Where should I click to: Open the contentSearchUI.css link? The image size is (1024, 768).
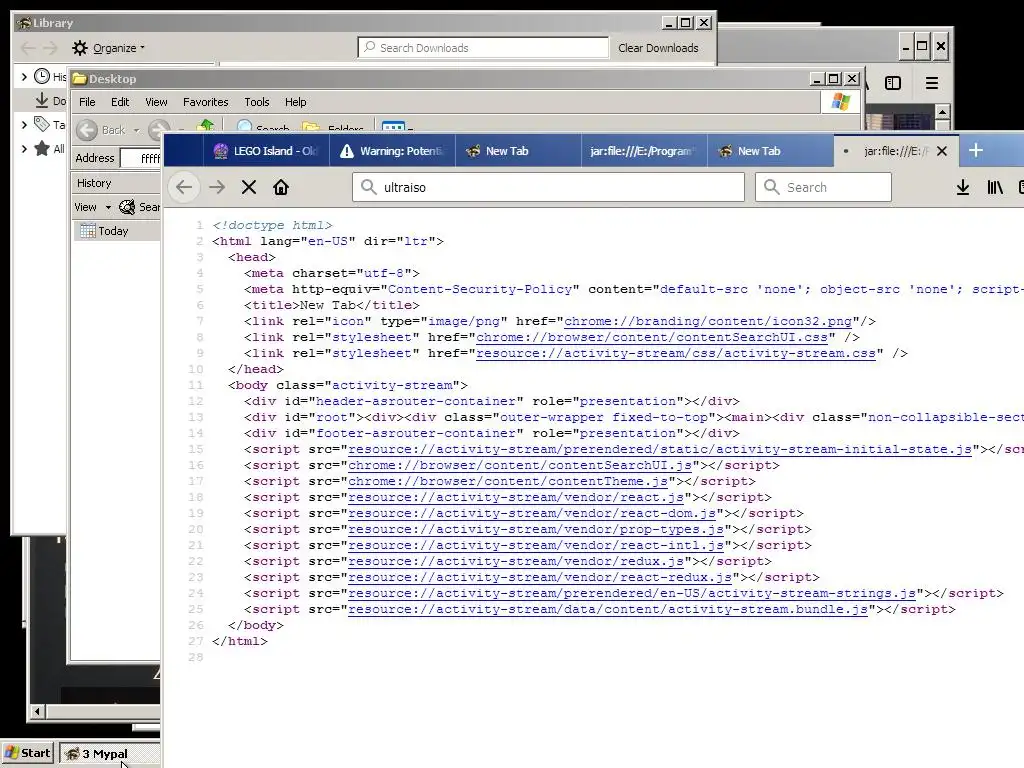coord(652,337)
